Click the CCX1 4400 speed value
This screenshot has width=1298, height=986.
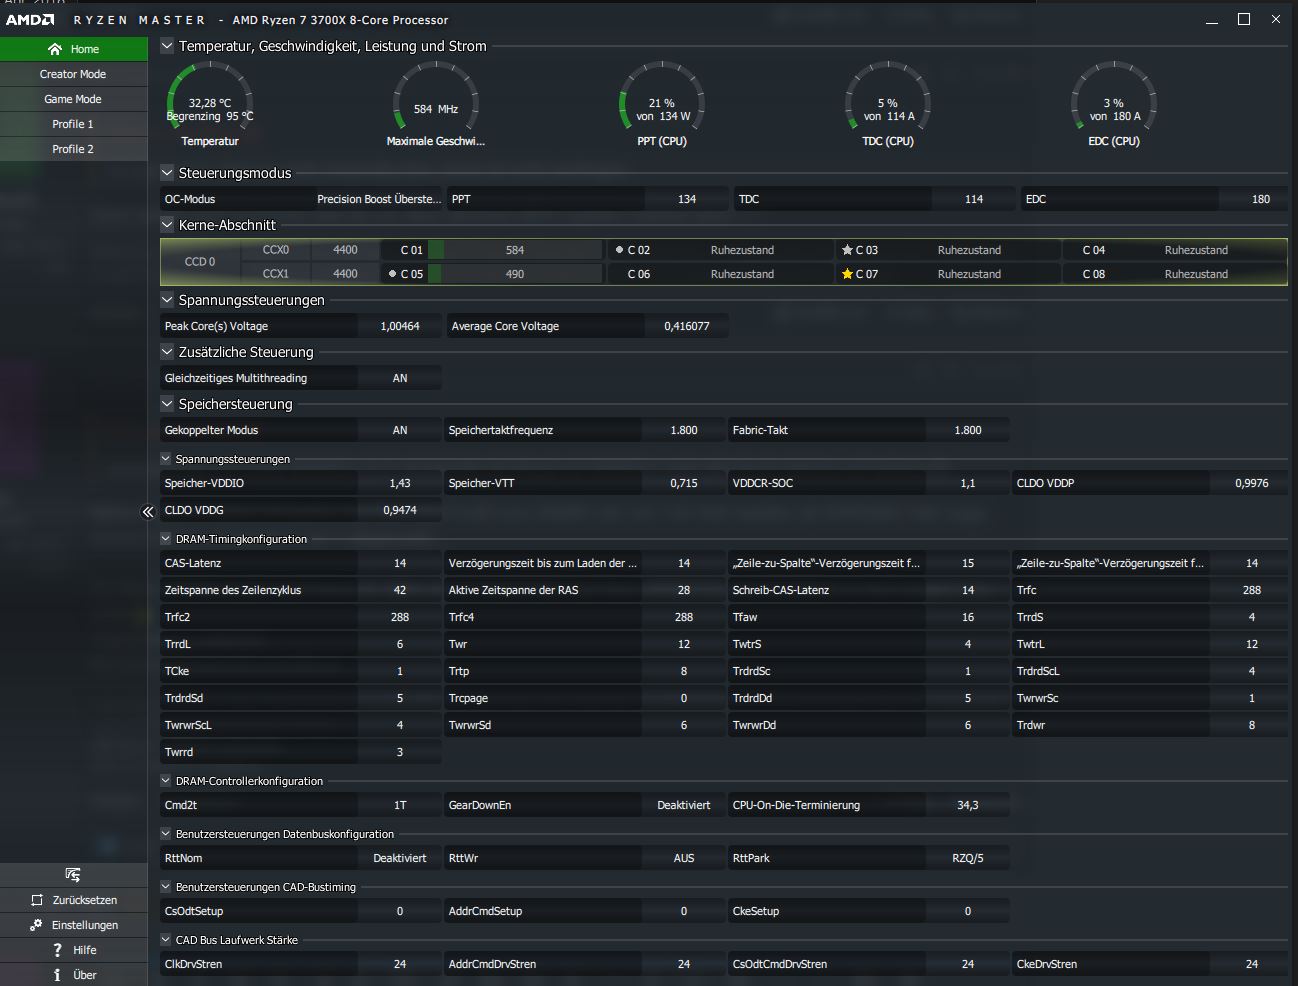(x=345, y=274)
